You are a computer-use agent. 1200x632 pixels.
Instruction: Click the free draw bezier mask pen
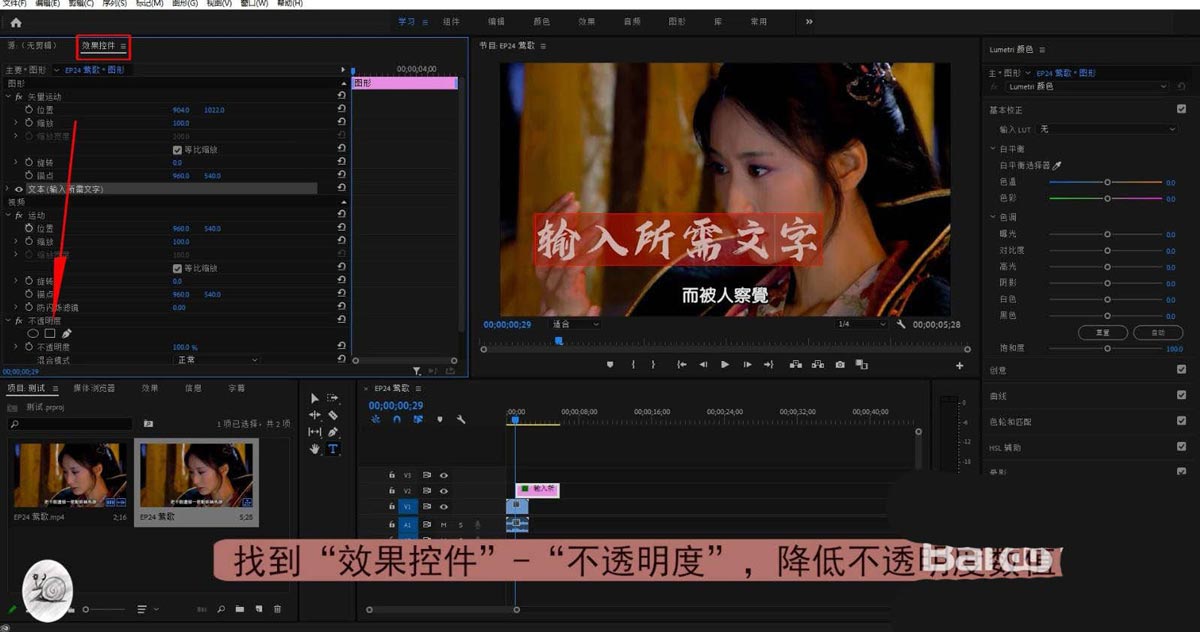pyautogui.click(x=67, y=333)
